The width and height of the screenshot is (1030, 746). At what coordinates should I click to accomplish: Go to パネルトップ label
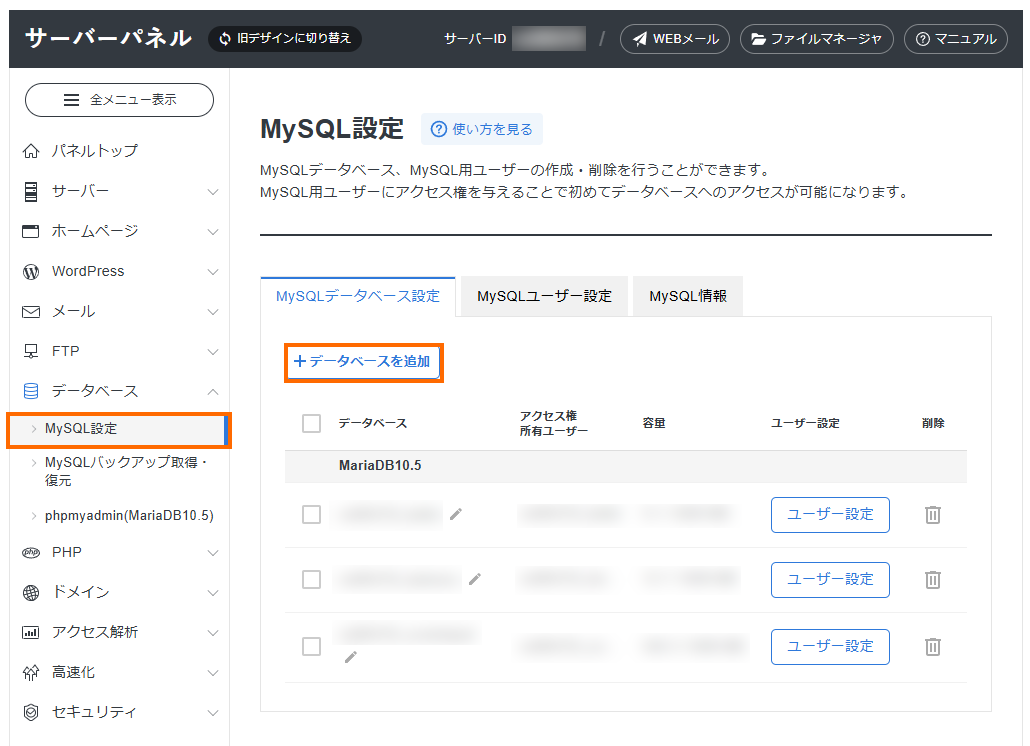pyautogui.click(x=95, y=151)
